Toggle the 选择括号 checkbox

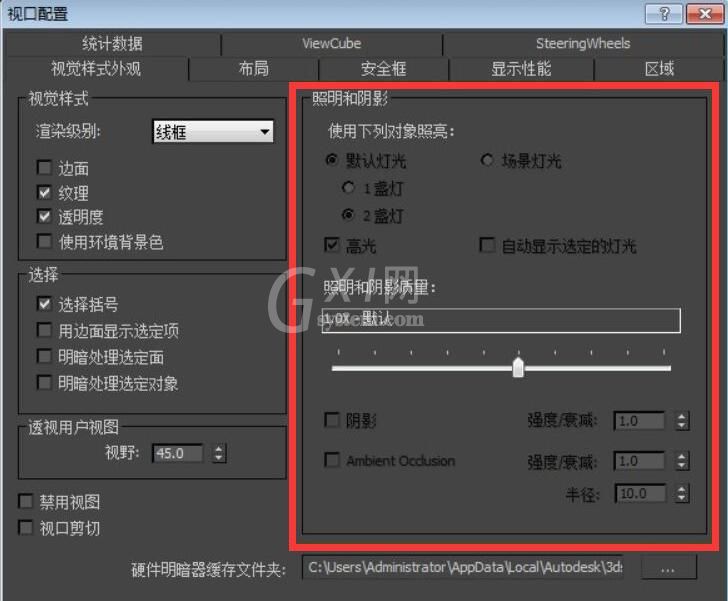click(44, 304)
